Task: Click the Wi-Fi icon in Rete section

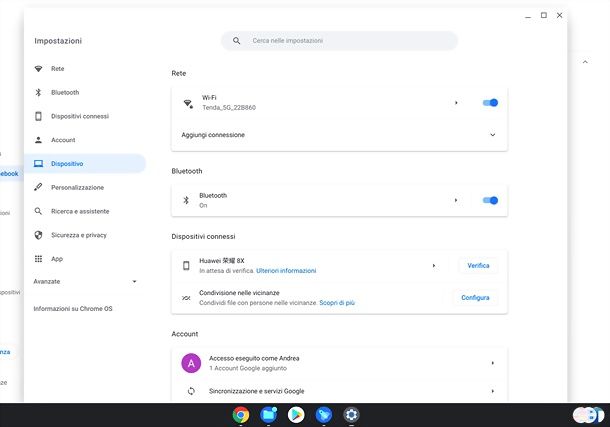Action: click(187, 103)
